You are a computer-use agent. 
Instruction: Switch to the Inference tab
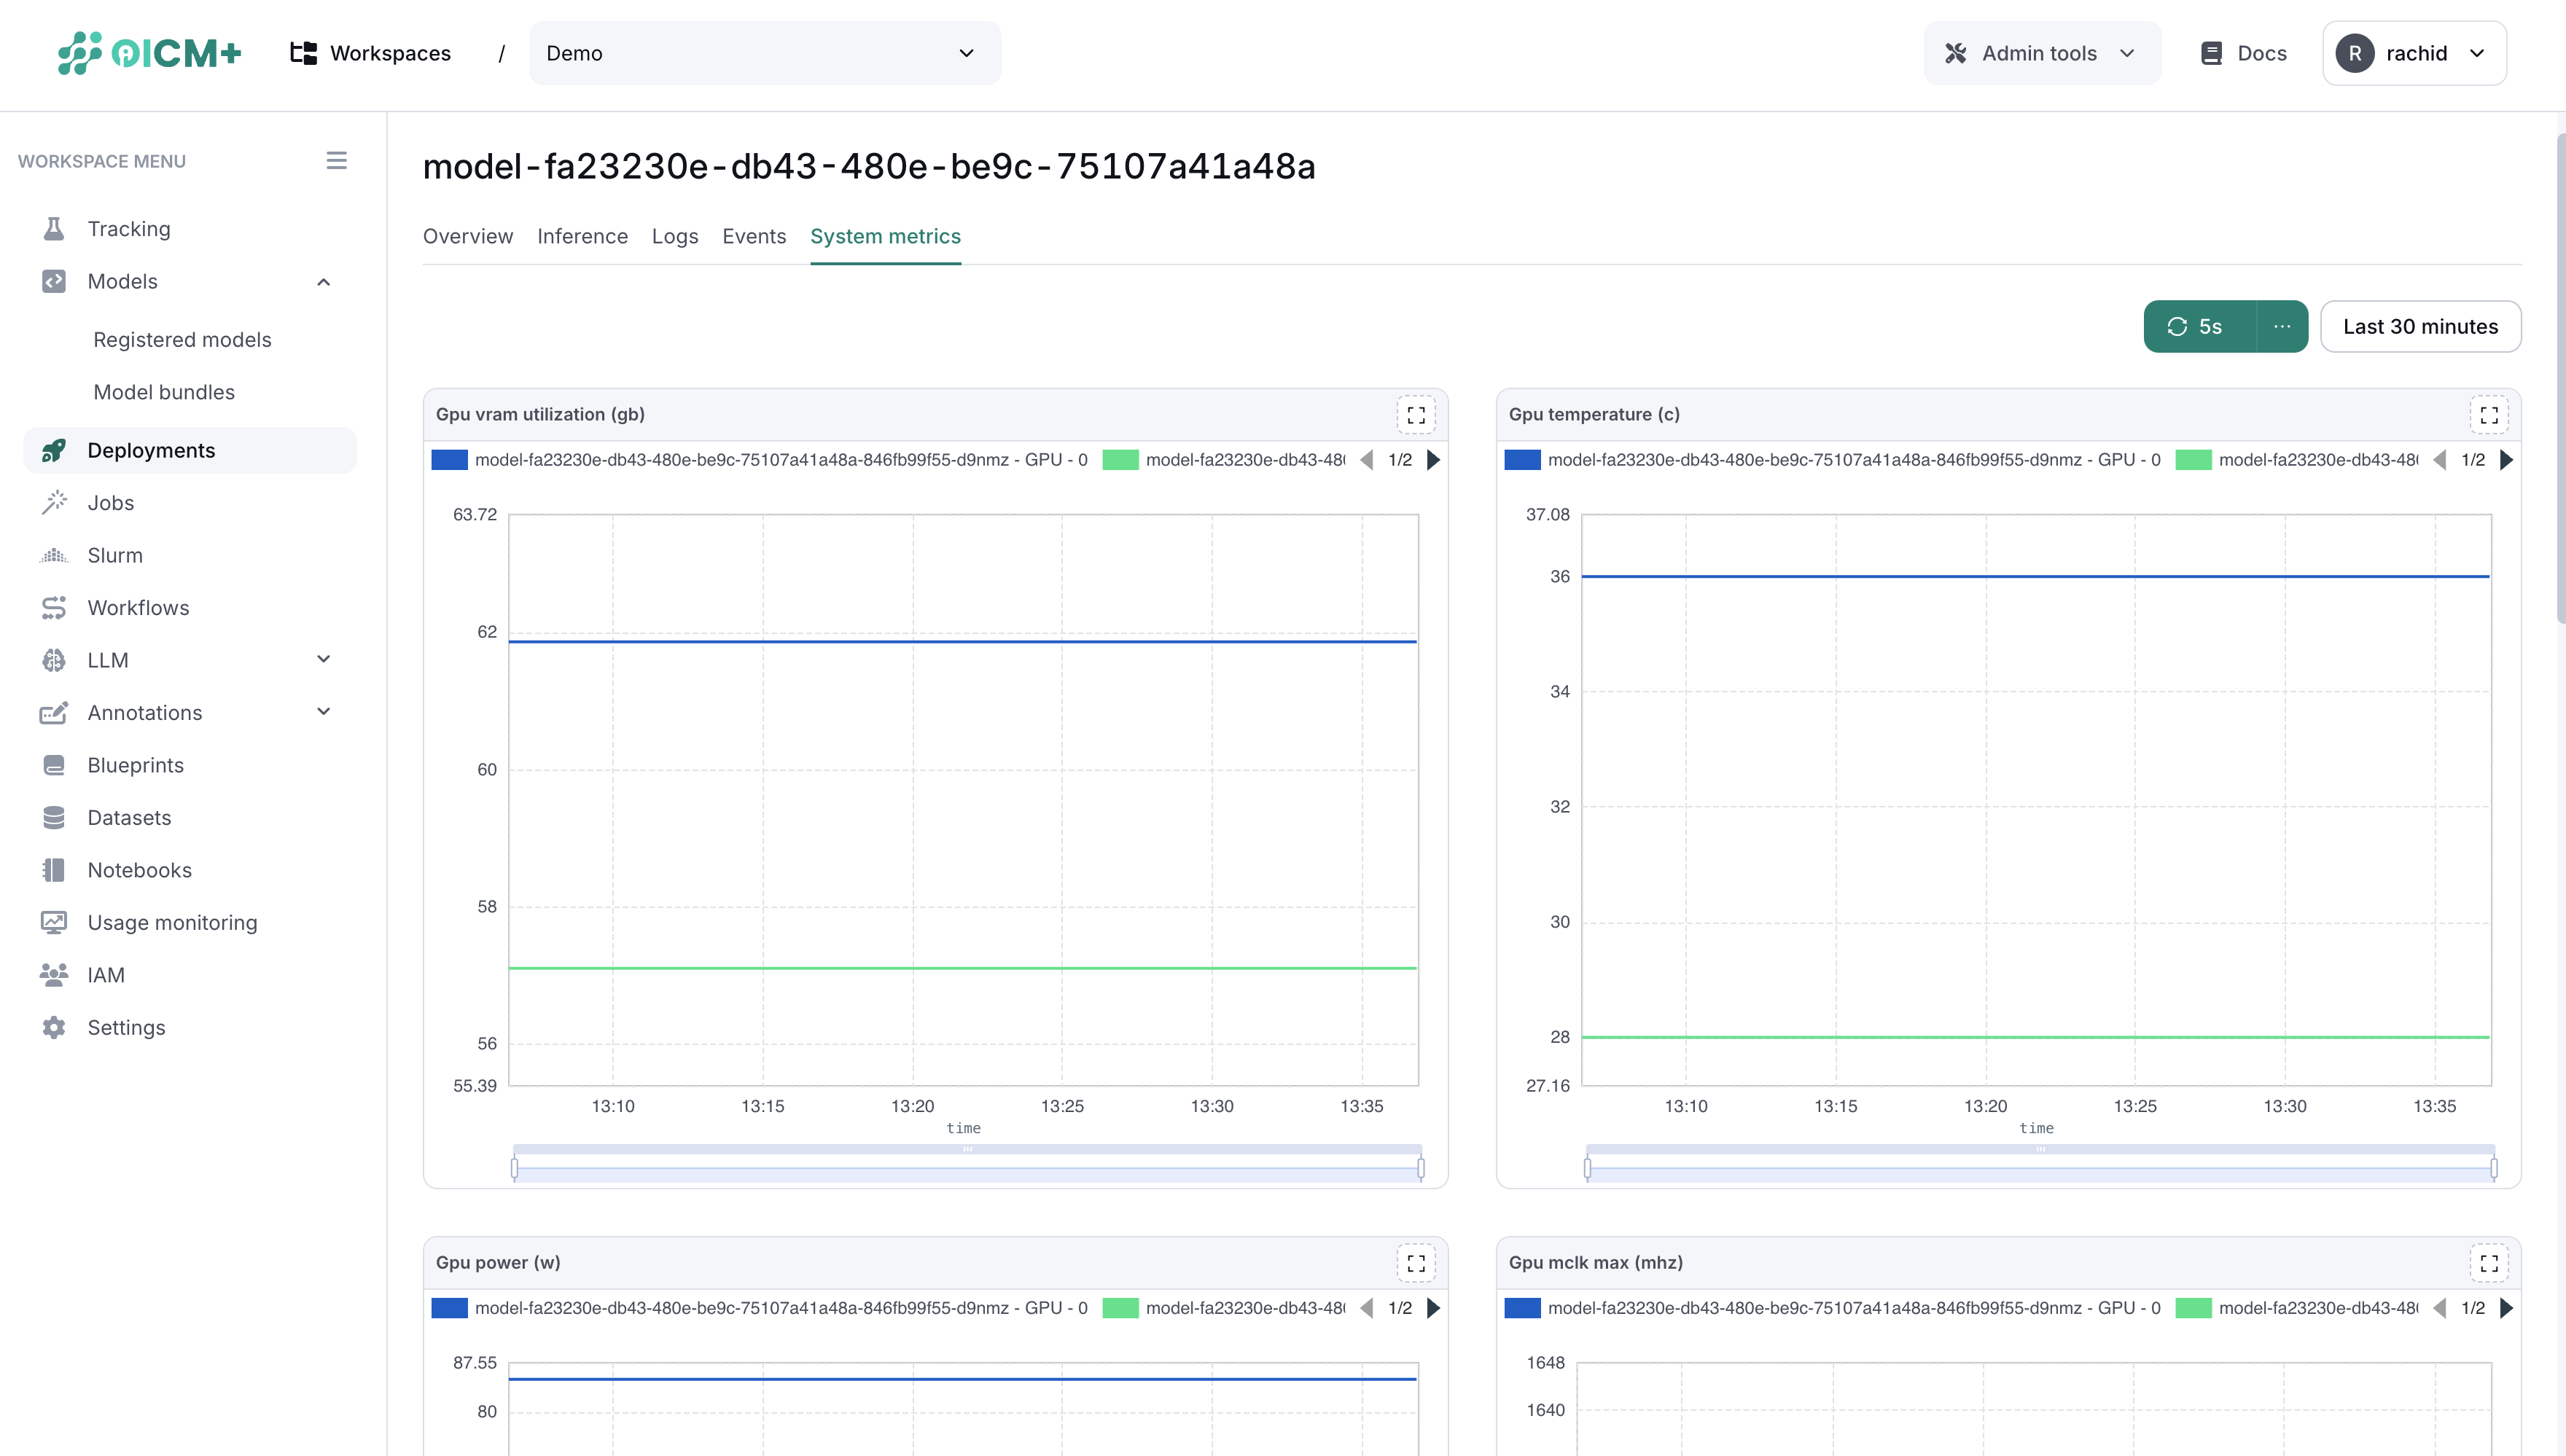(x=582, y=236)
